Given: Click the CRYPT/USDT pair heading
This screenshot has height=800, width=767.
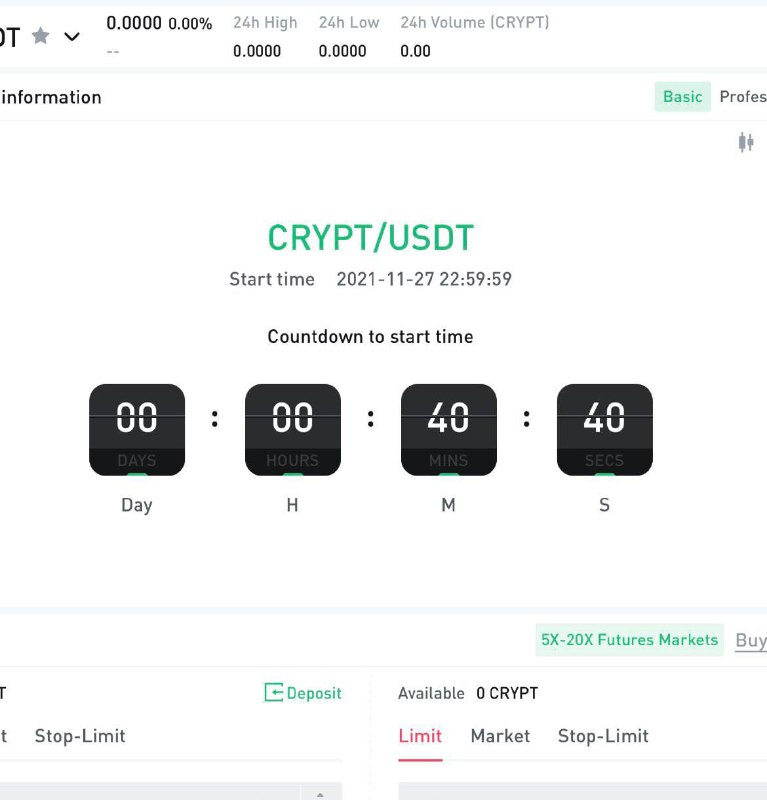Looking at the screenshot, I should coord(371,238).
